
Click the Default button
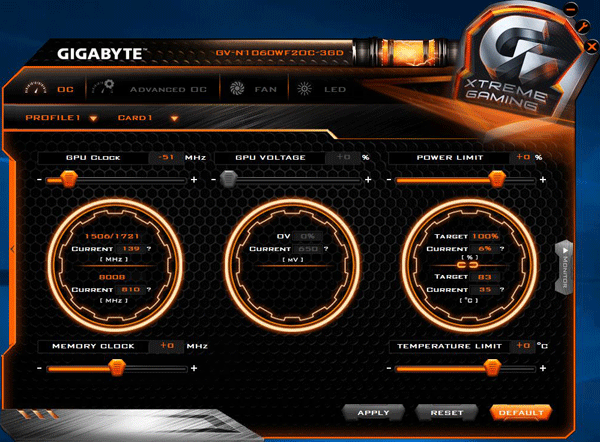521,413
